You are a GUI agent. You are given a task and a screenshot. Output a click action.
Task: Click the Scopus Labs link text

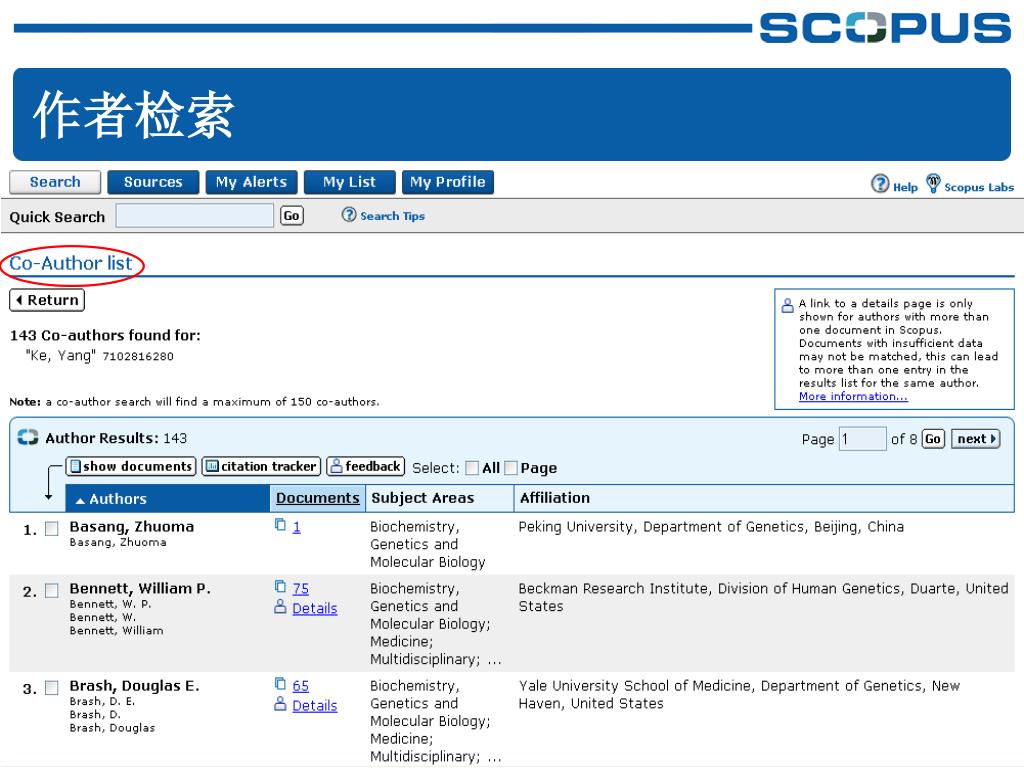[x=979, y=187]
